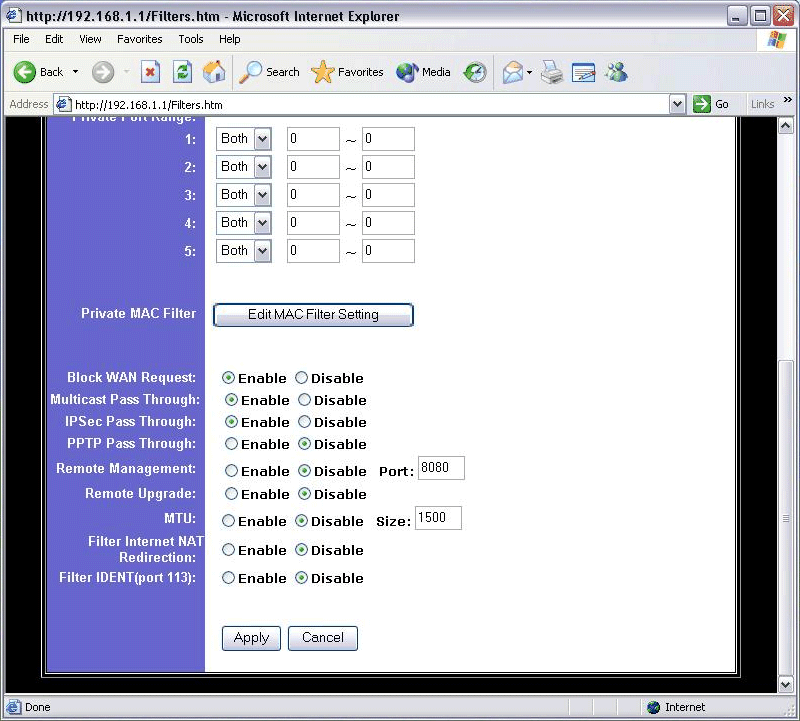
Task: Open the Messenger people icon
Action: [616, 72]
